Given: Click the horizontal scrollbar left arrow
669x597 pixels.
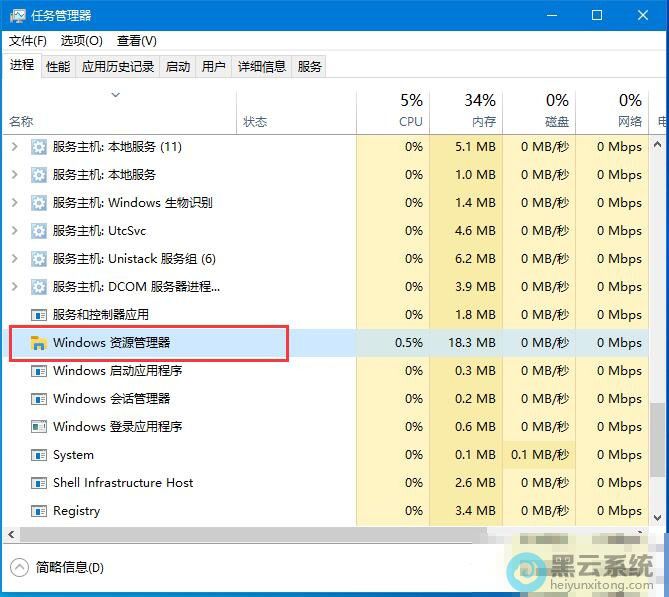Looking at the screenshot, I should (x=12, y=534).
